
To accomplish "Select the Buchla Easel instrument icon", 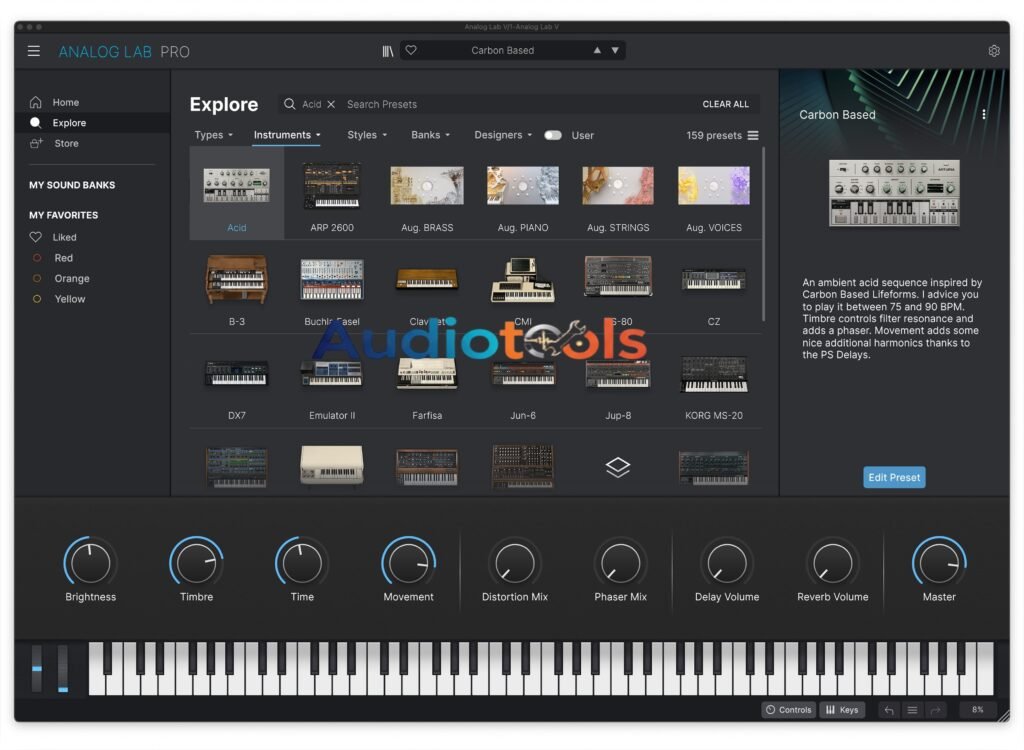I will [x=331, y=280].
